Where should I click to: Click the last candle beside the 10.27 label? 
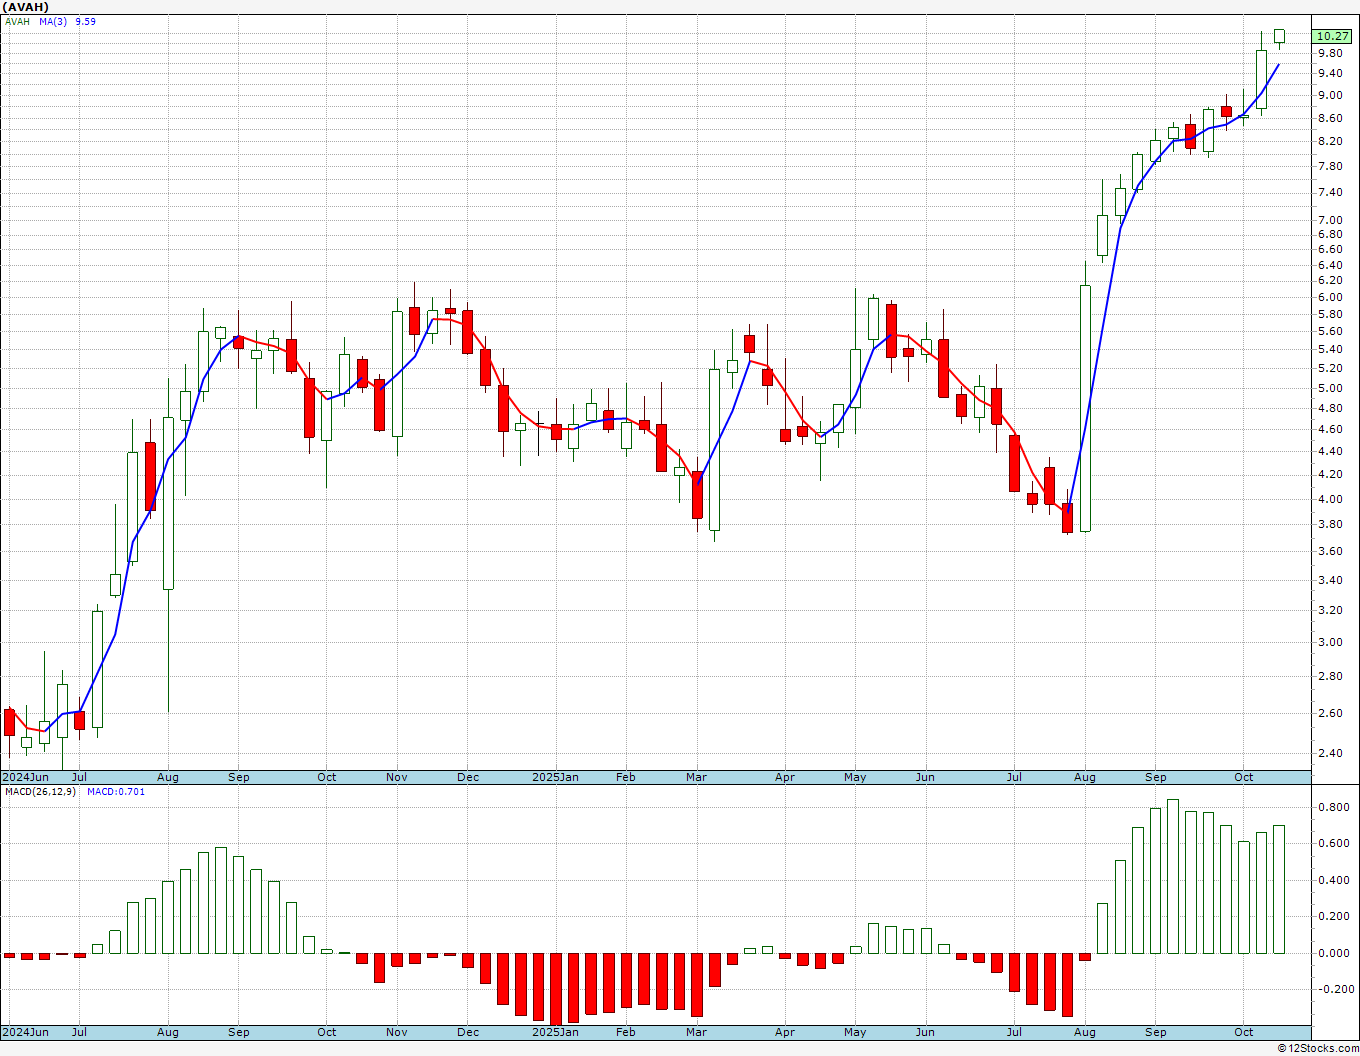coord(1279,37)
